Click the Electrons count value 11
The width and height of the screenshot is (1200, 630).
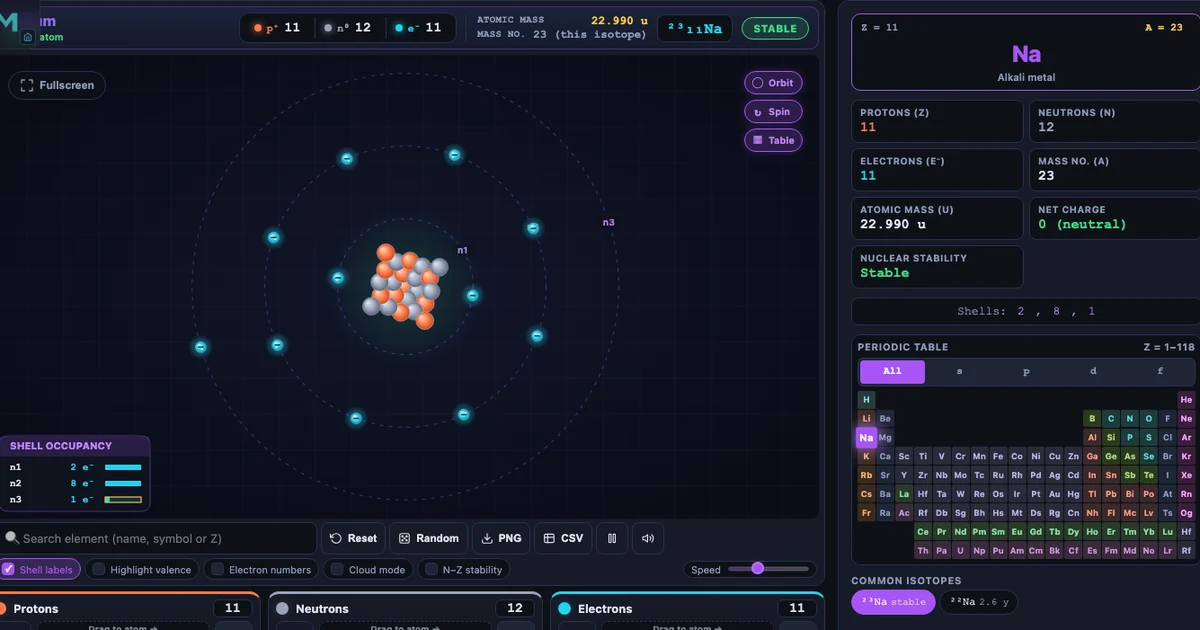click(x=796, y=608)
